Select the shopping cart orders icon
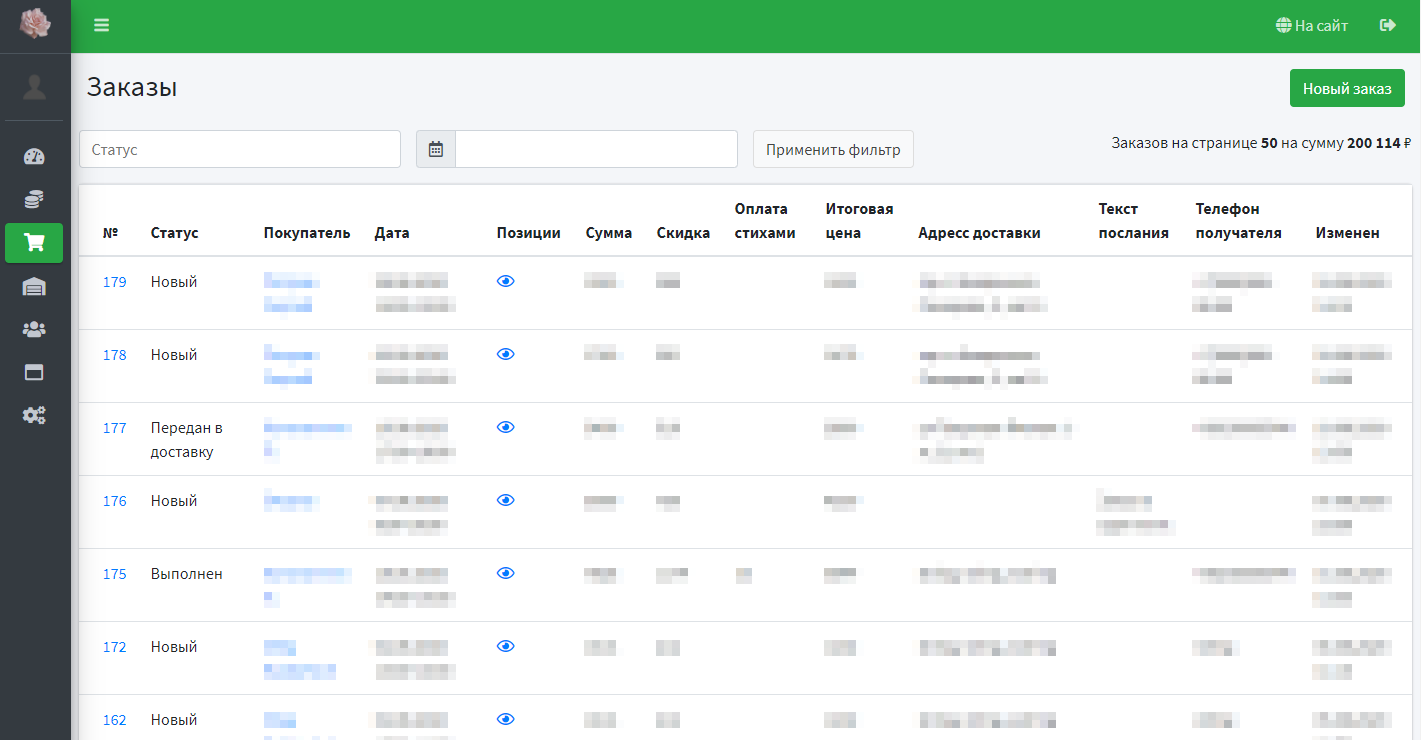This screenshot has height=740, width=1421. click(34, 243)
